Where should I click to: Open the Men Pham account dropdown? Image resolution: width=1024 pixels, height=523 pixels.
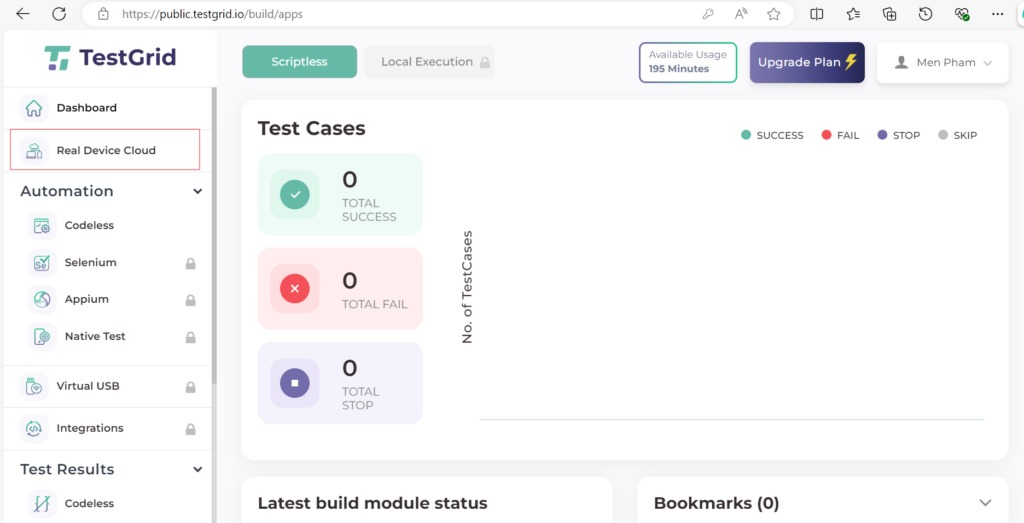tap(942, 62)
